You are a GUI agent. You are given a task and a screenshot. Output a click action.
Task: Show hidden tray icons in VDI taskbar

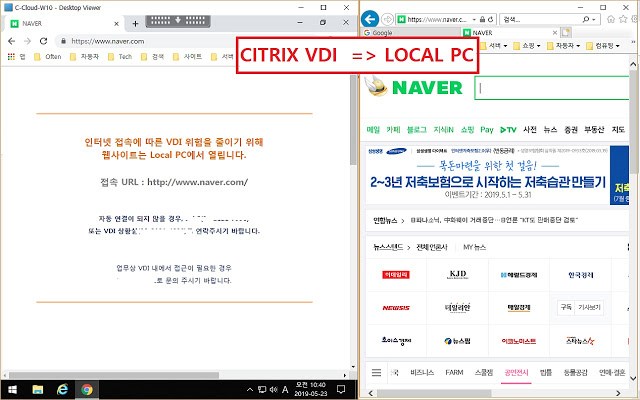[x=250, y=390]
